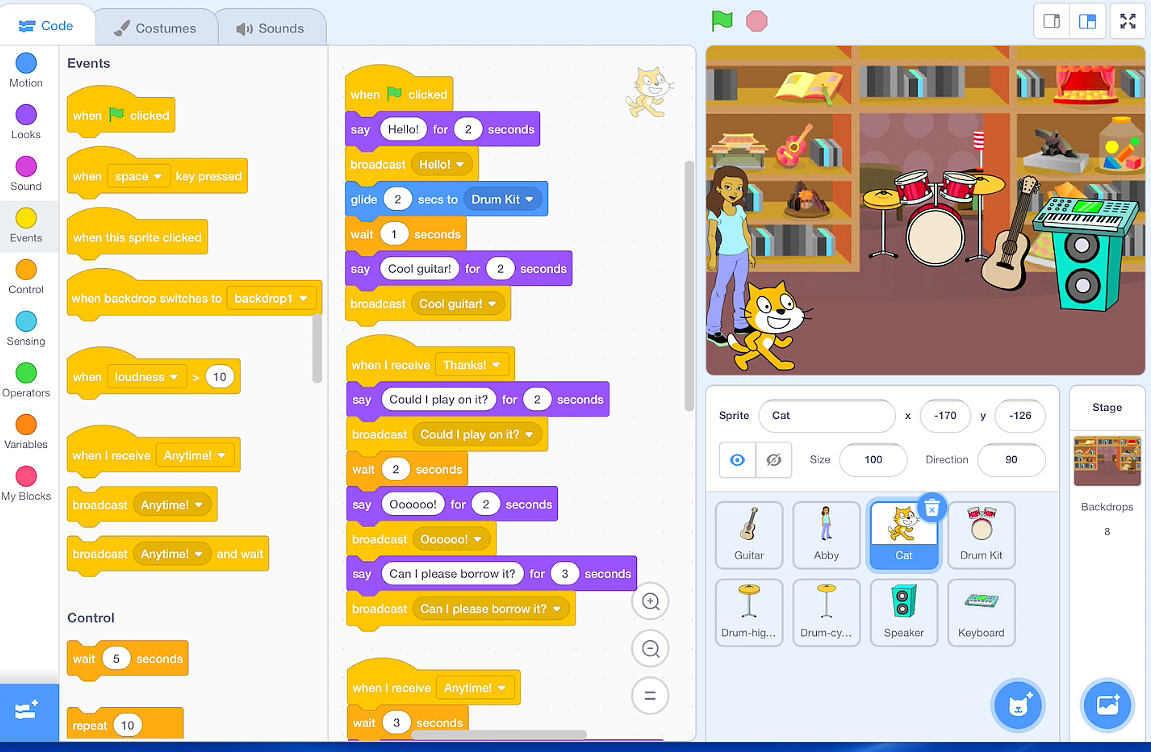This screenshot has width=1151, height=752.
Task: Click the Cat sprite on the stage
Action: (769, 326)
